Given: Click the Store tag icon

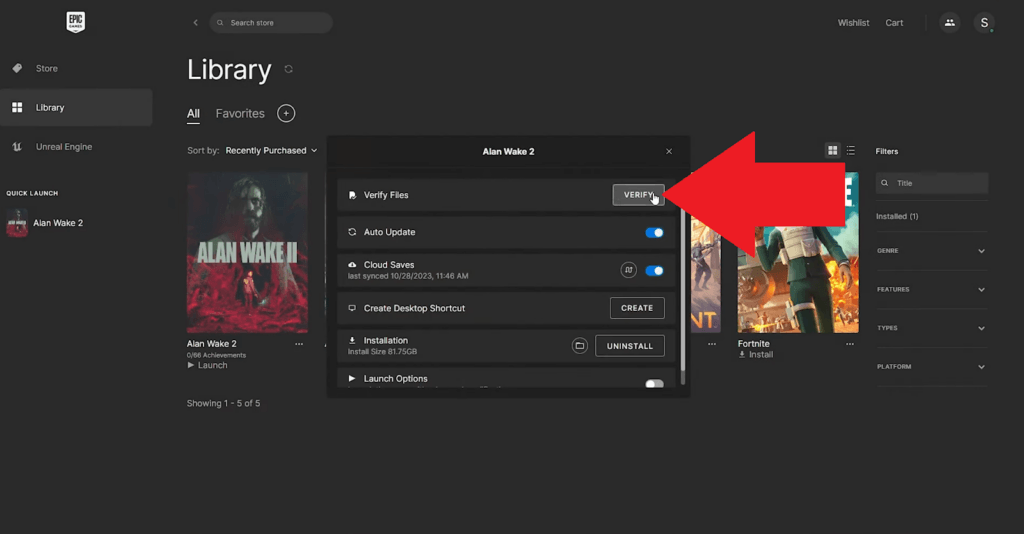Looking at the screenshot, I should click(17, 69).
